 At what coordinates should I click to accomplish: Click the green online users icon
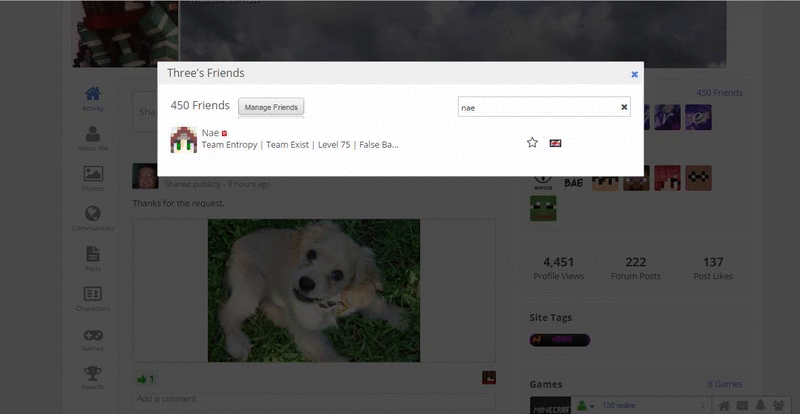[x=582, y=406]
